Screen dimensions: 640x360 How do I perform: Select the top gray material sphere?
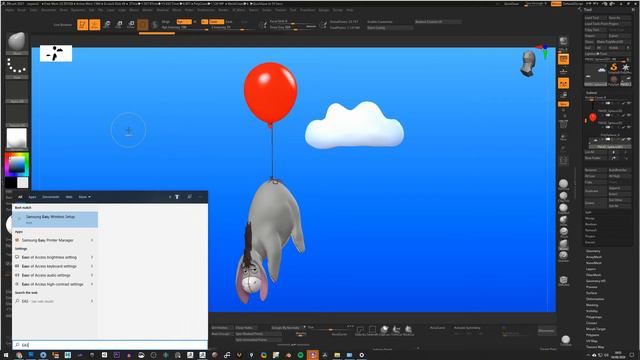coord(564,184)
